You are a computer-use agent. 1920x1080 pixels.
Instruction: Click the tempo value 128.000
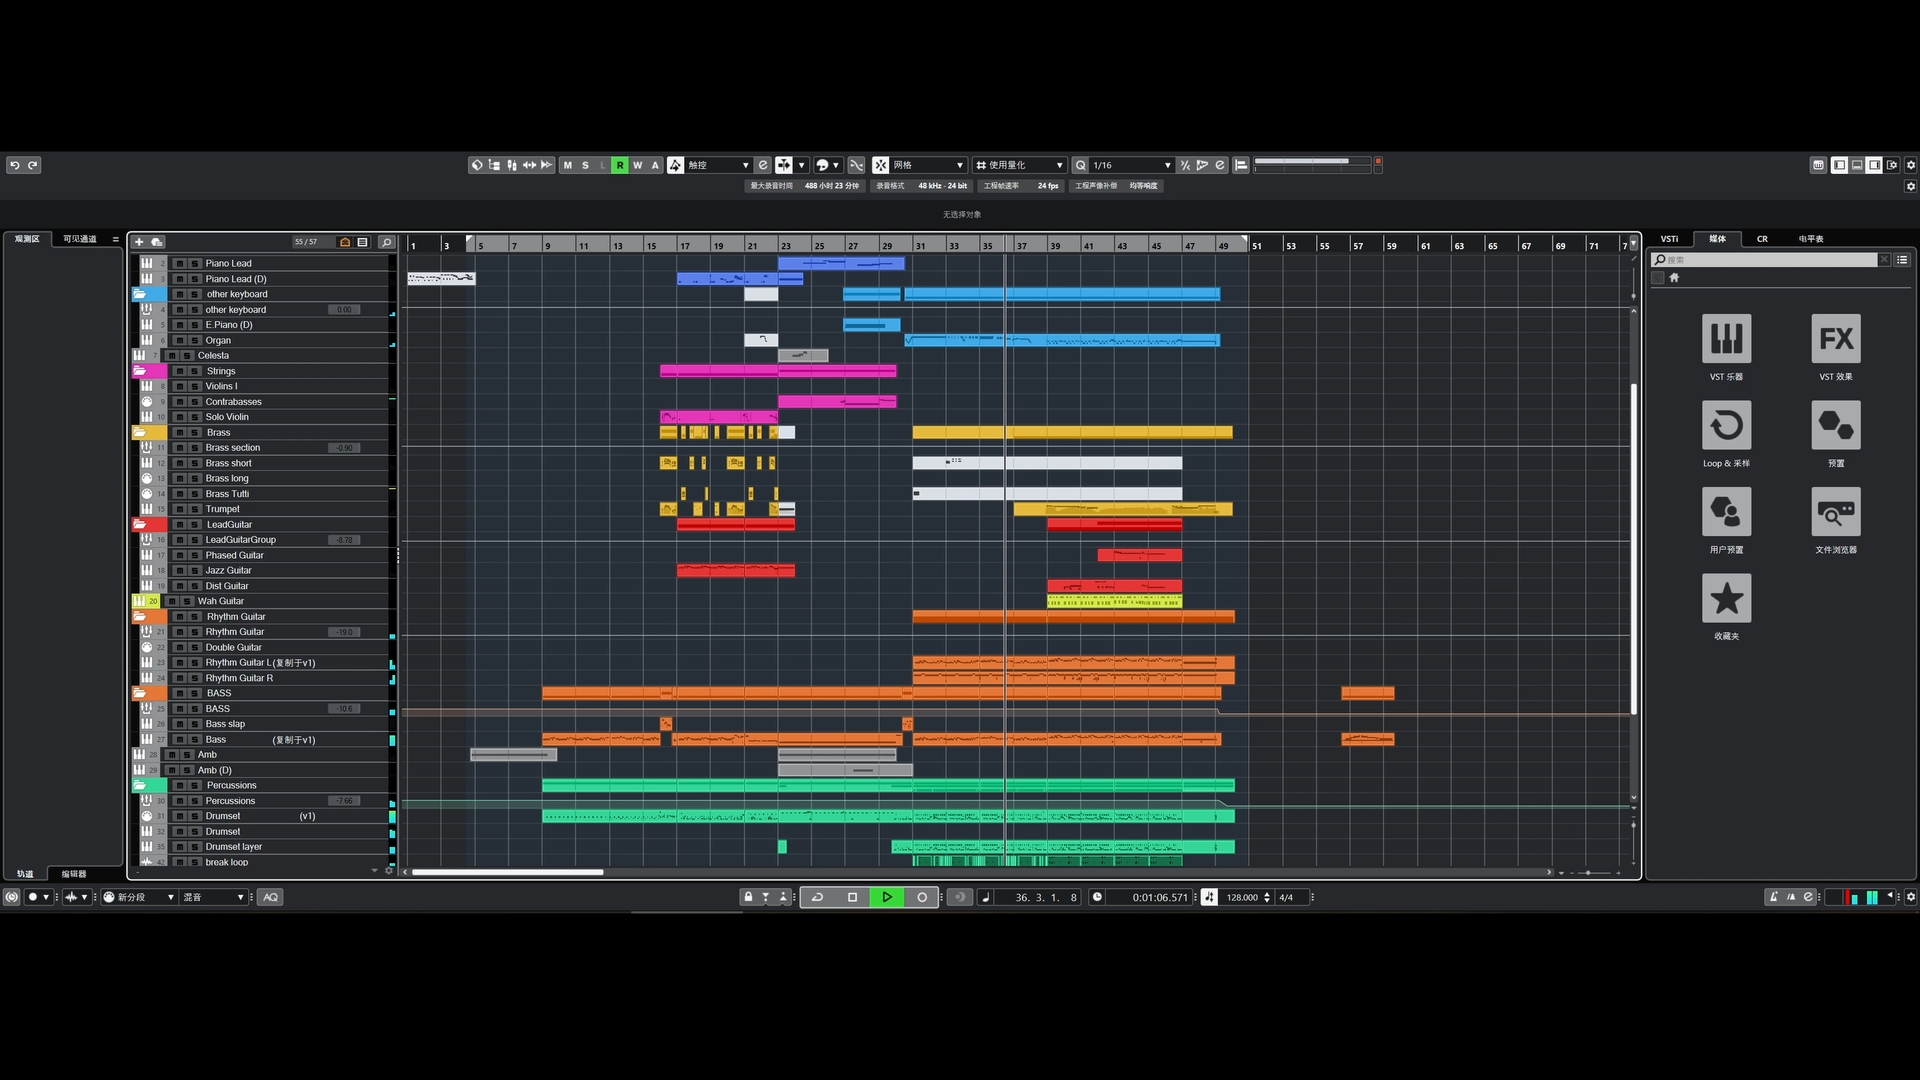pos(1242,898)
